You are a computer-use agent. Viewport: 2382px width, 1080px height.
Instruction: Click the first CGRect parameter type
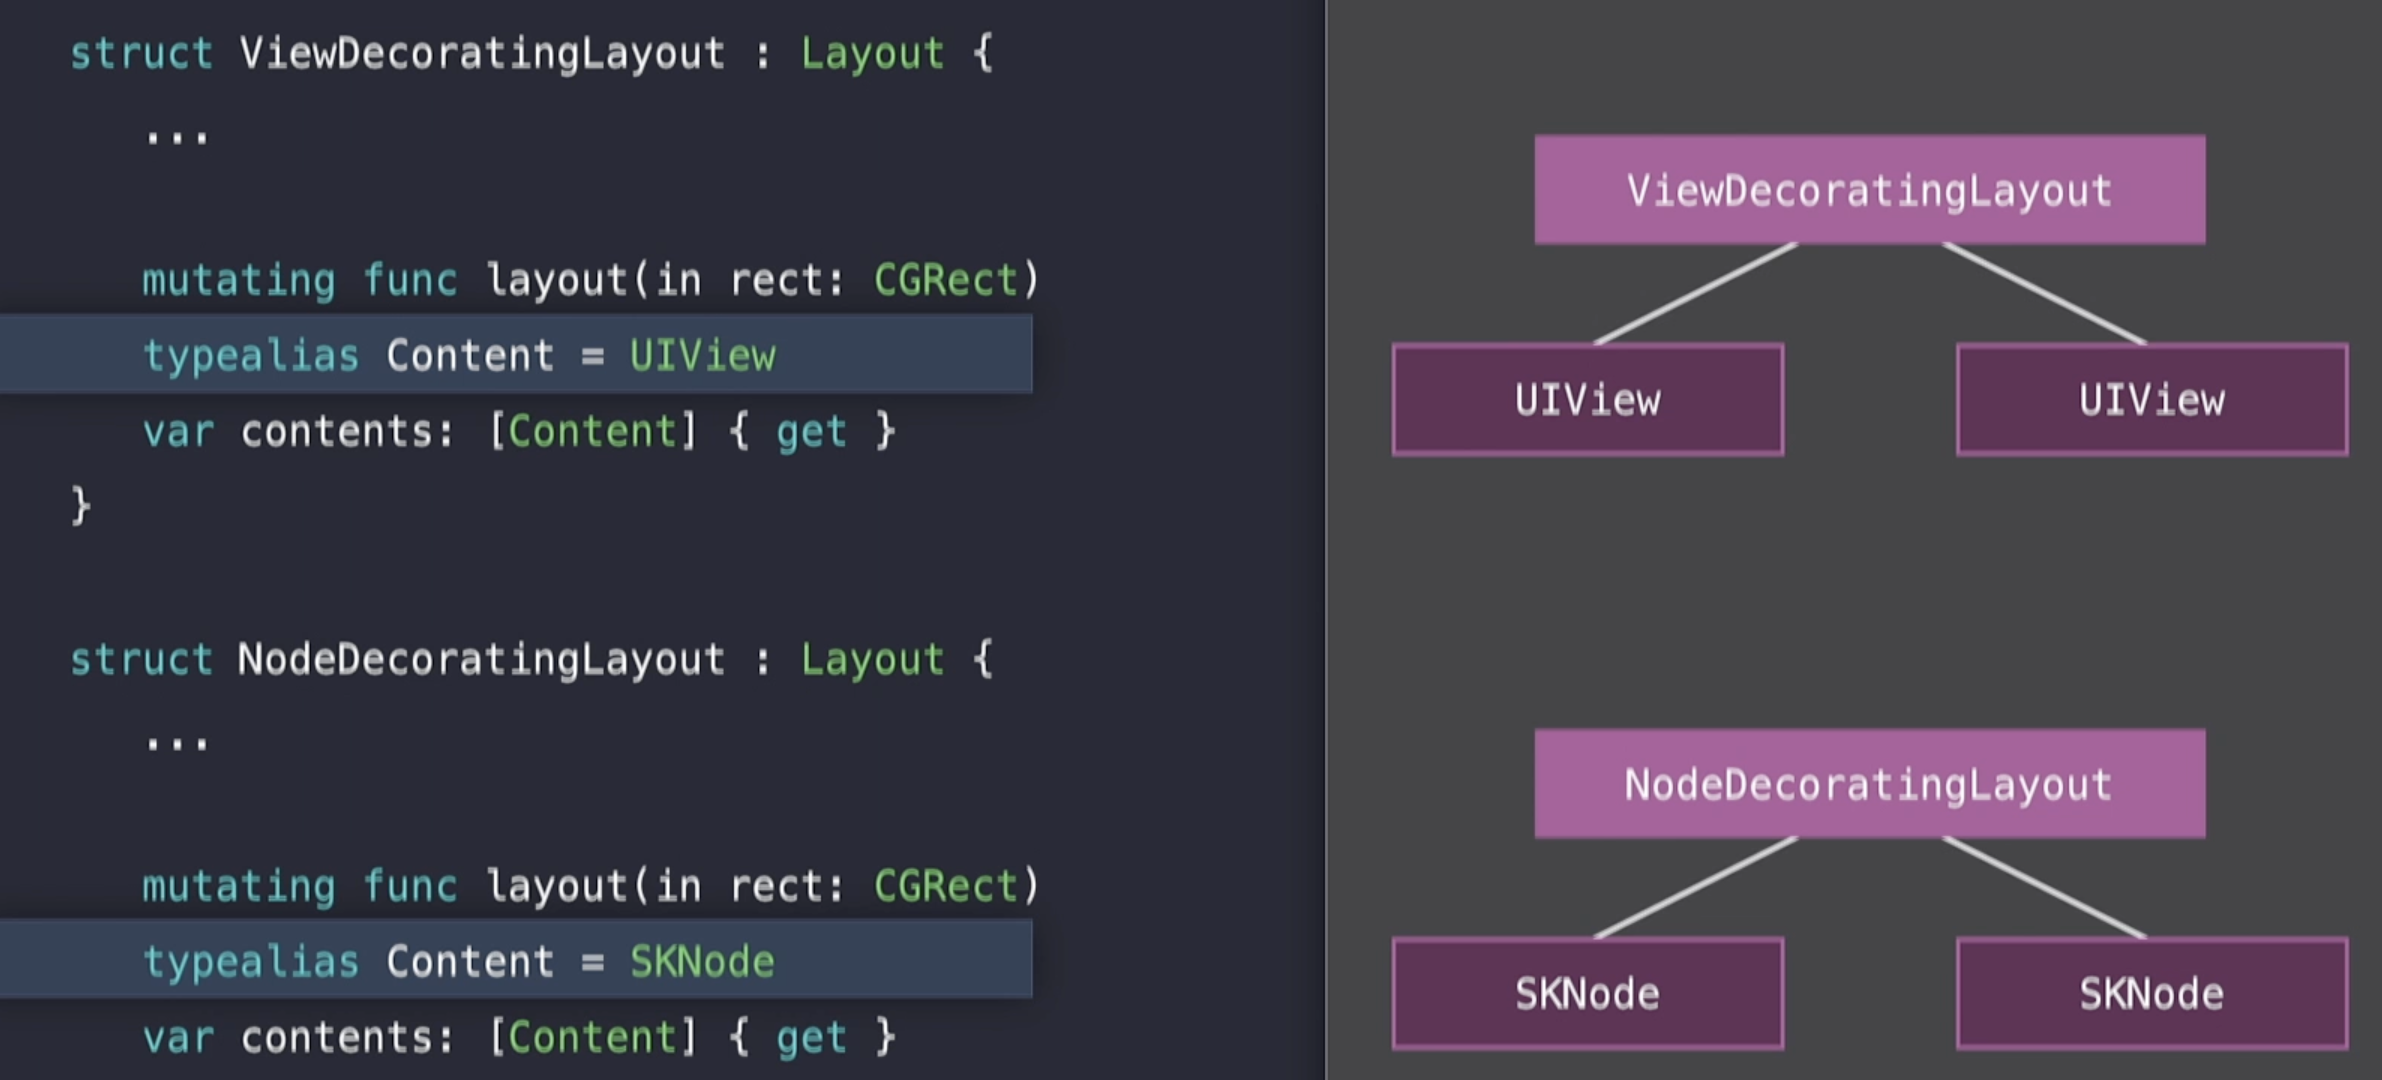(x=945, y=279)
